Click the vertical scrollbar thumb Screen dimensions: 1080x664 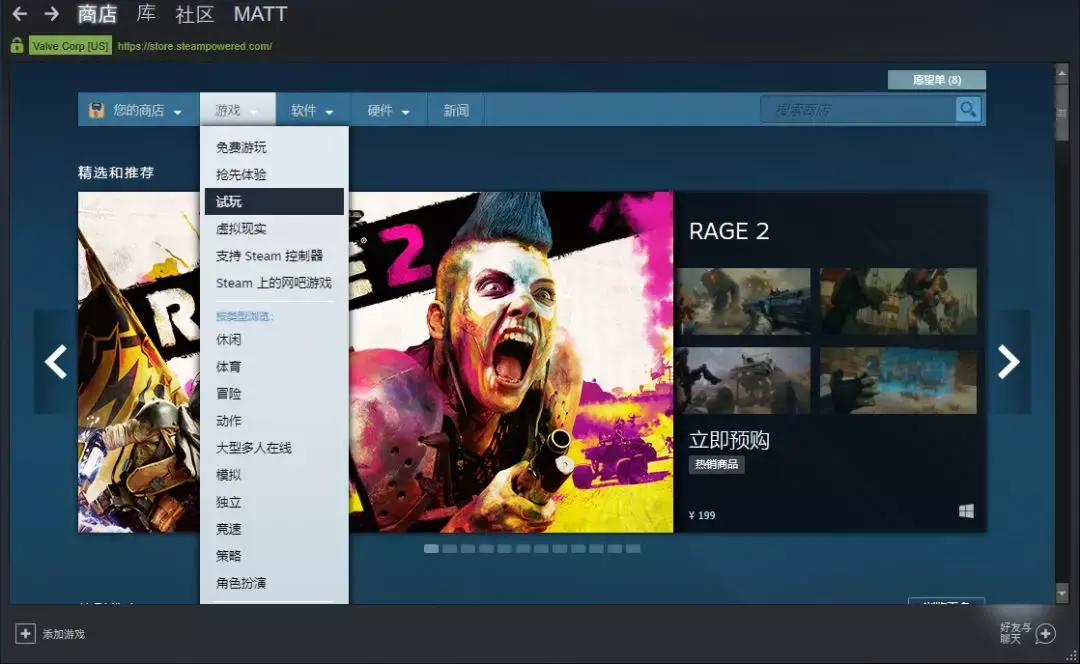coord(1061,114)
